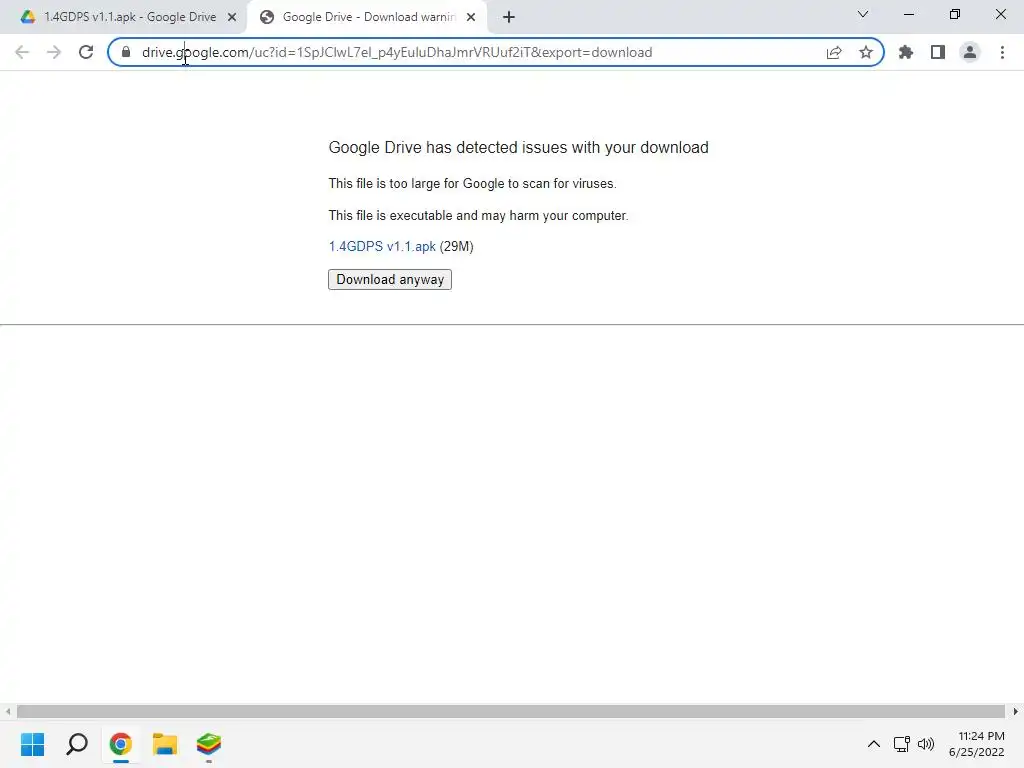The height and width of the screenshot is (768, 1024).
Task: Open the Extensions puzzle icon
Action: 906,52
